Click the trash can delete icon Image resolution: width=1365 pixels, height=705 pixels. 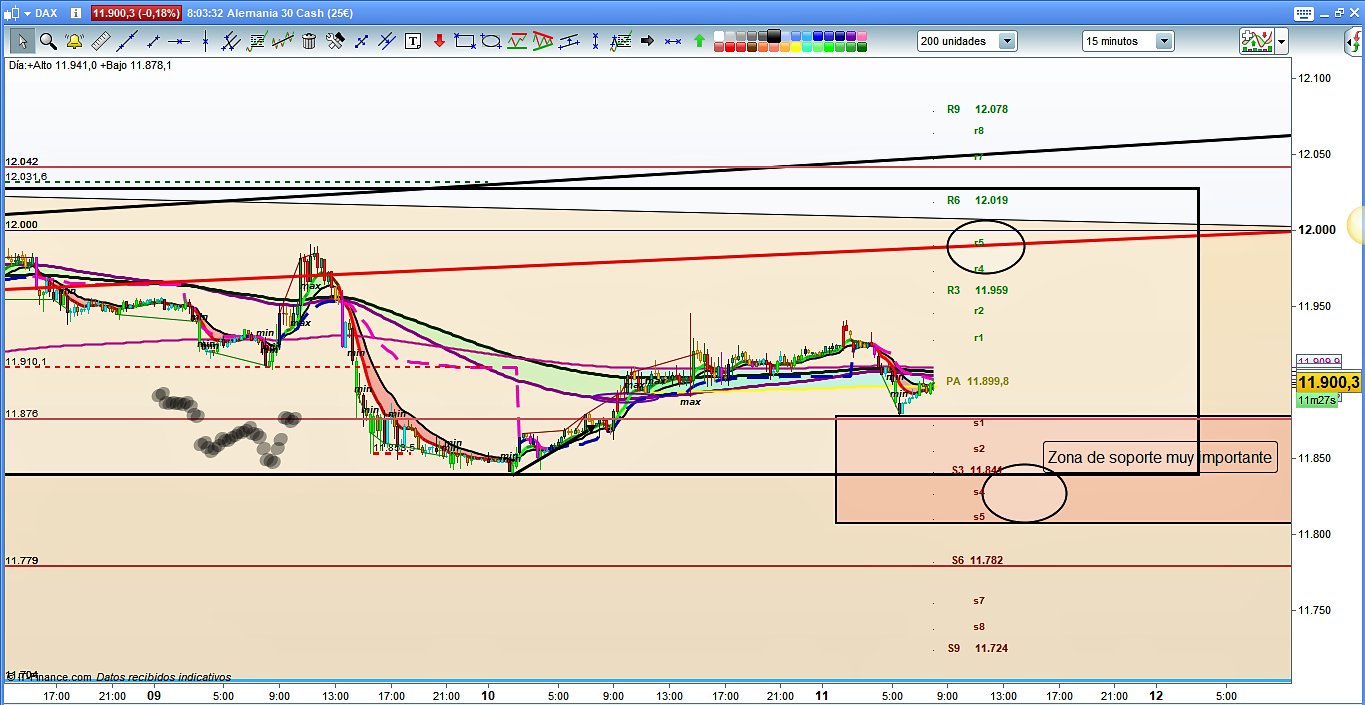309,41
